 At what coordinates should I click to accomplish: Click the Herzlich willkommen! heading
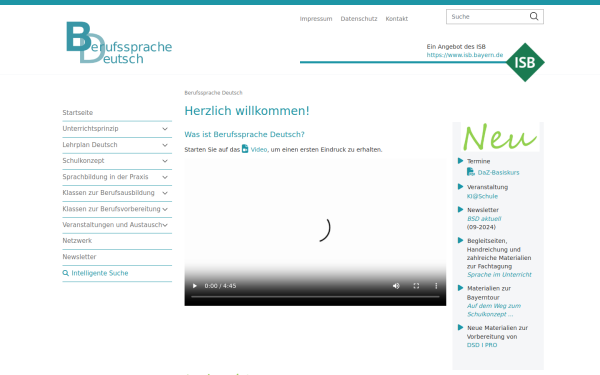(247, 111)
